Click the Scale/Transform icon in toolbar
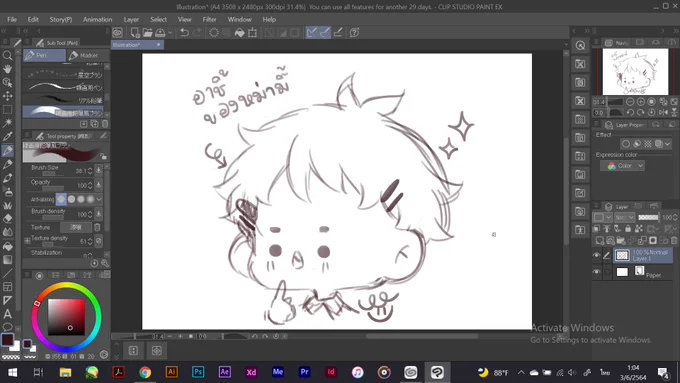680x383 pixels. click(252, 33)
